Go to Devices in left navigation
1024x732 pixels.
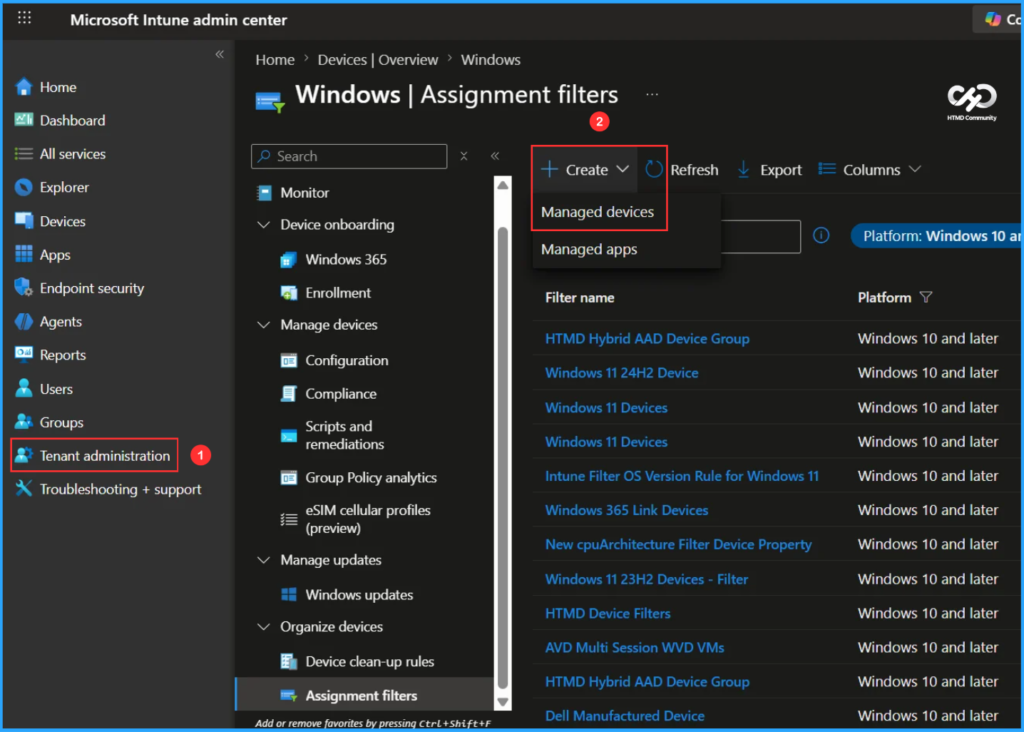(x=62, y=221)
